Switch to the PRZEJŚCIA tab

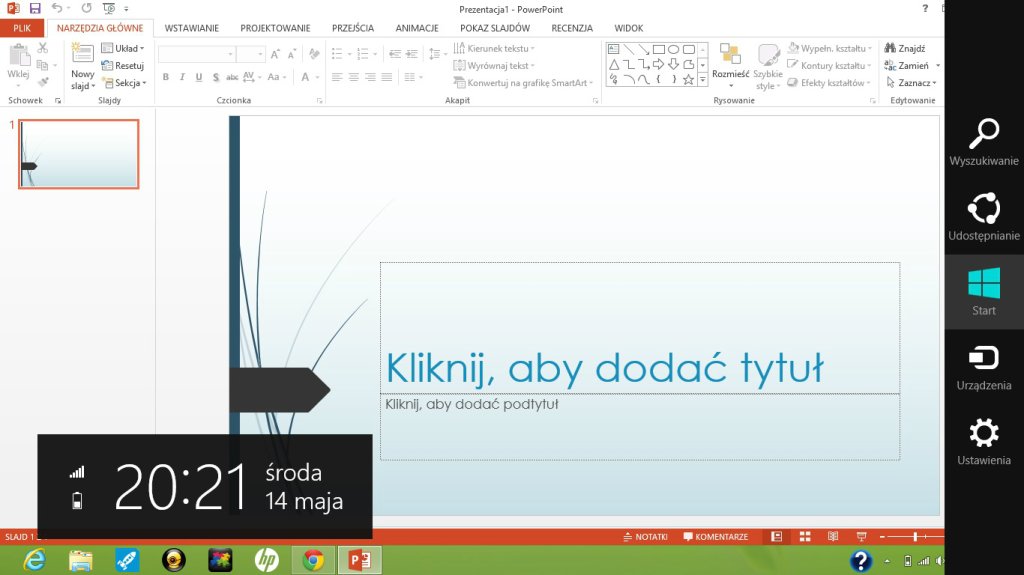pyautogui.click(x=353, y=28)
